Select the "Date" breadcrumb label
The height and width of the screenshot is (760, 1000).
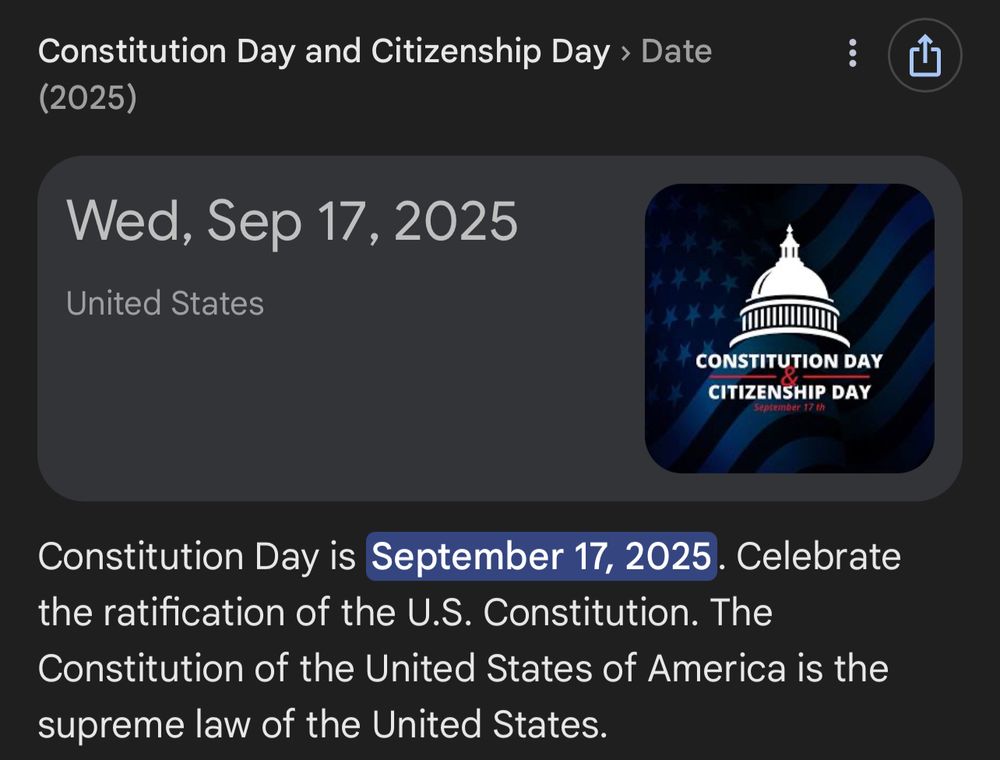point(676,52)
